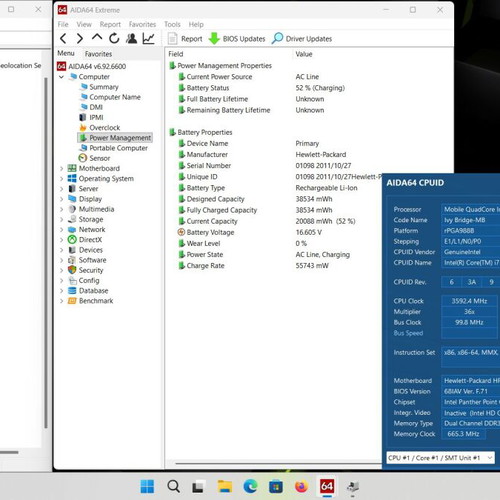Expand the Multimedia tree node

pos(61,209)
